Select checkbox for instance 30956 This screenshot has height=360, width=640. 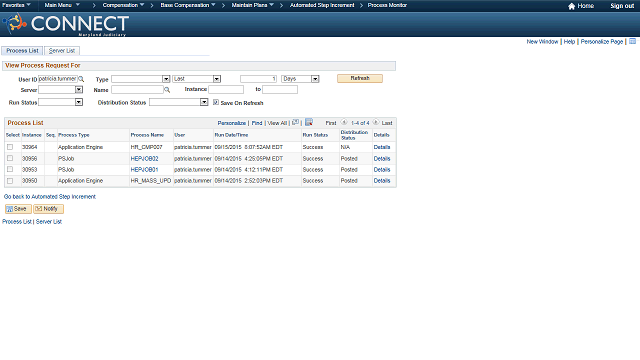[10, 158]
